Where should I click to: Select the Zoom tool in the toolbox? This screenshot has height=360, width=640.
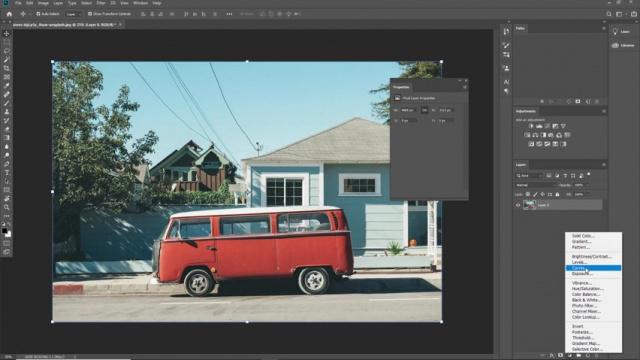(7, 207)
